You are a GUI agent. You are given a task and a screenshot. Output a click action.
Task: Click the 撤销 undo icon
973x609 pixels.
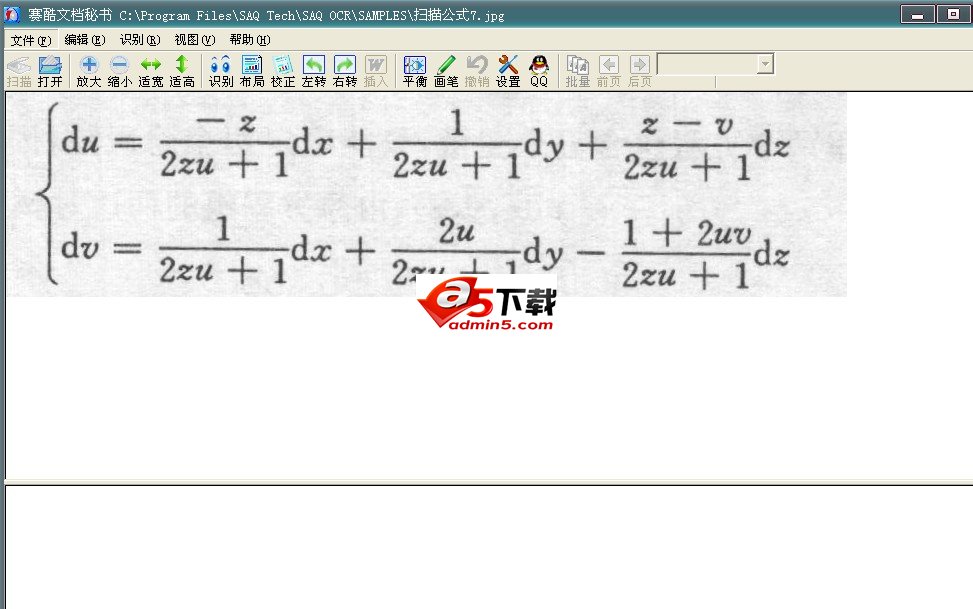[x=477, y=71]
